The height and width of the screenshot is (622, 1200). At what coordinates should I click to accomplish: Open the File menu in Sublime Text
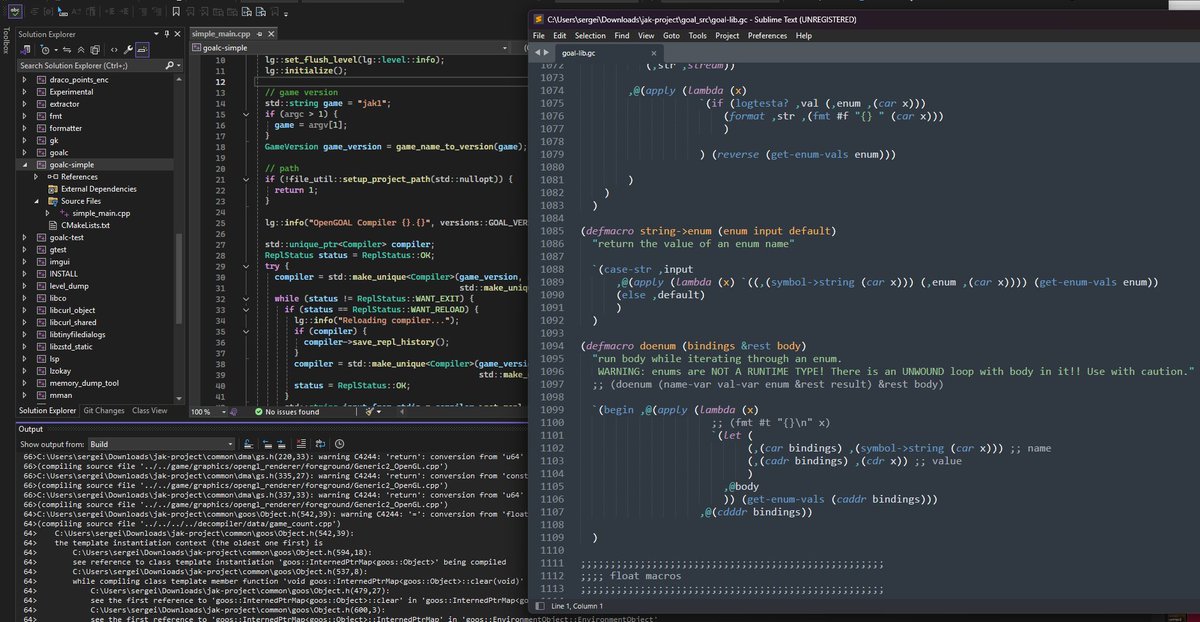point(539,35)
